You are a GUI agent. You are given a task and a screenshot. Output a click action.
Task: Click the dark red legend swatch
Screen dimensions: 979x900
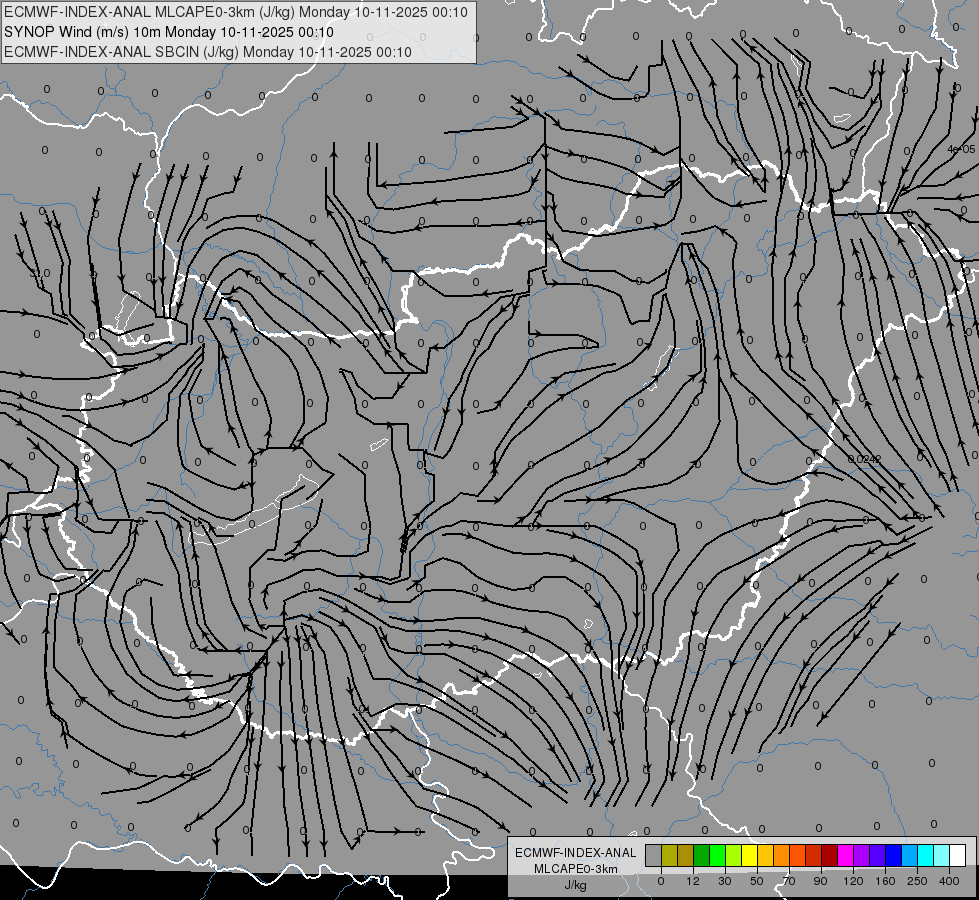pos(830,855)
